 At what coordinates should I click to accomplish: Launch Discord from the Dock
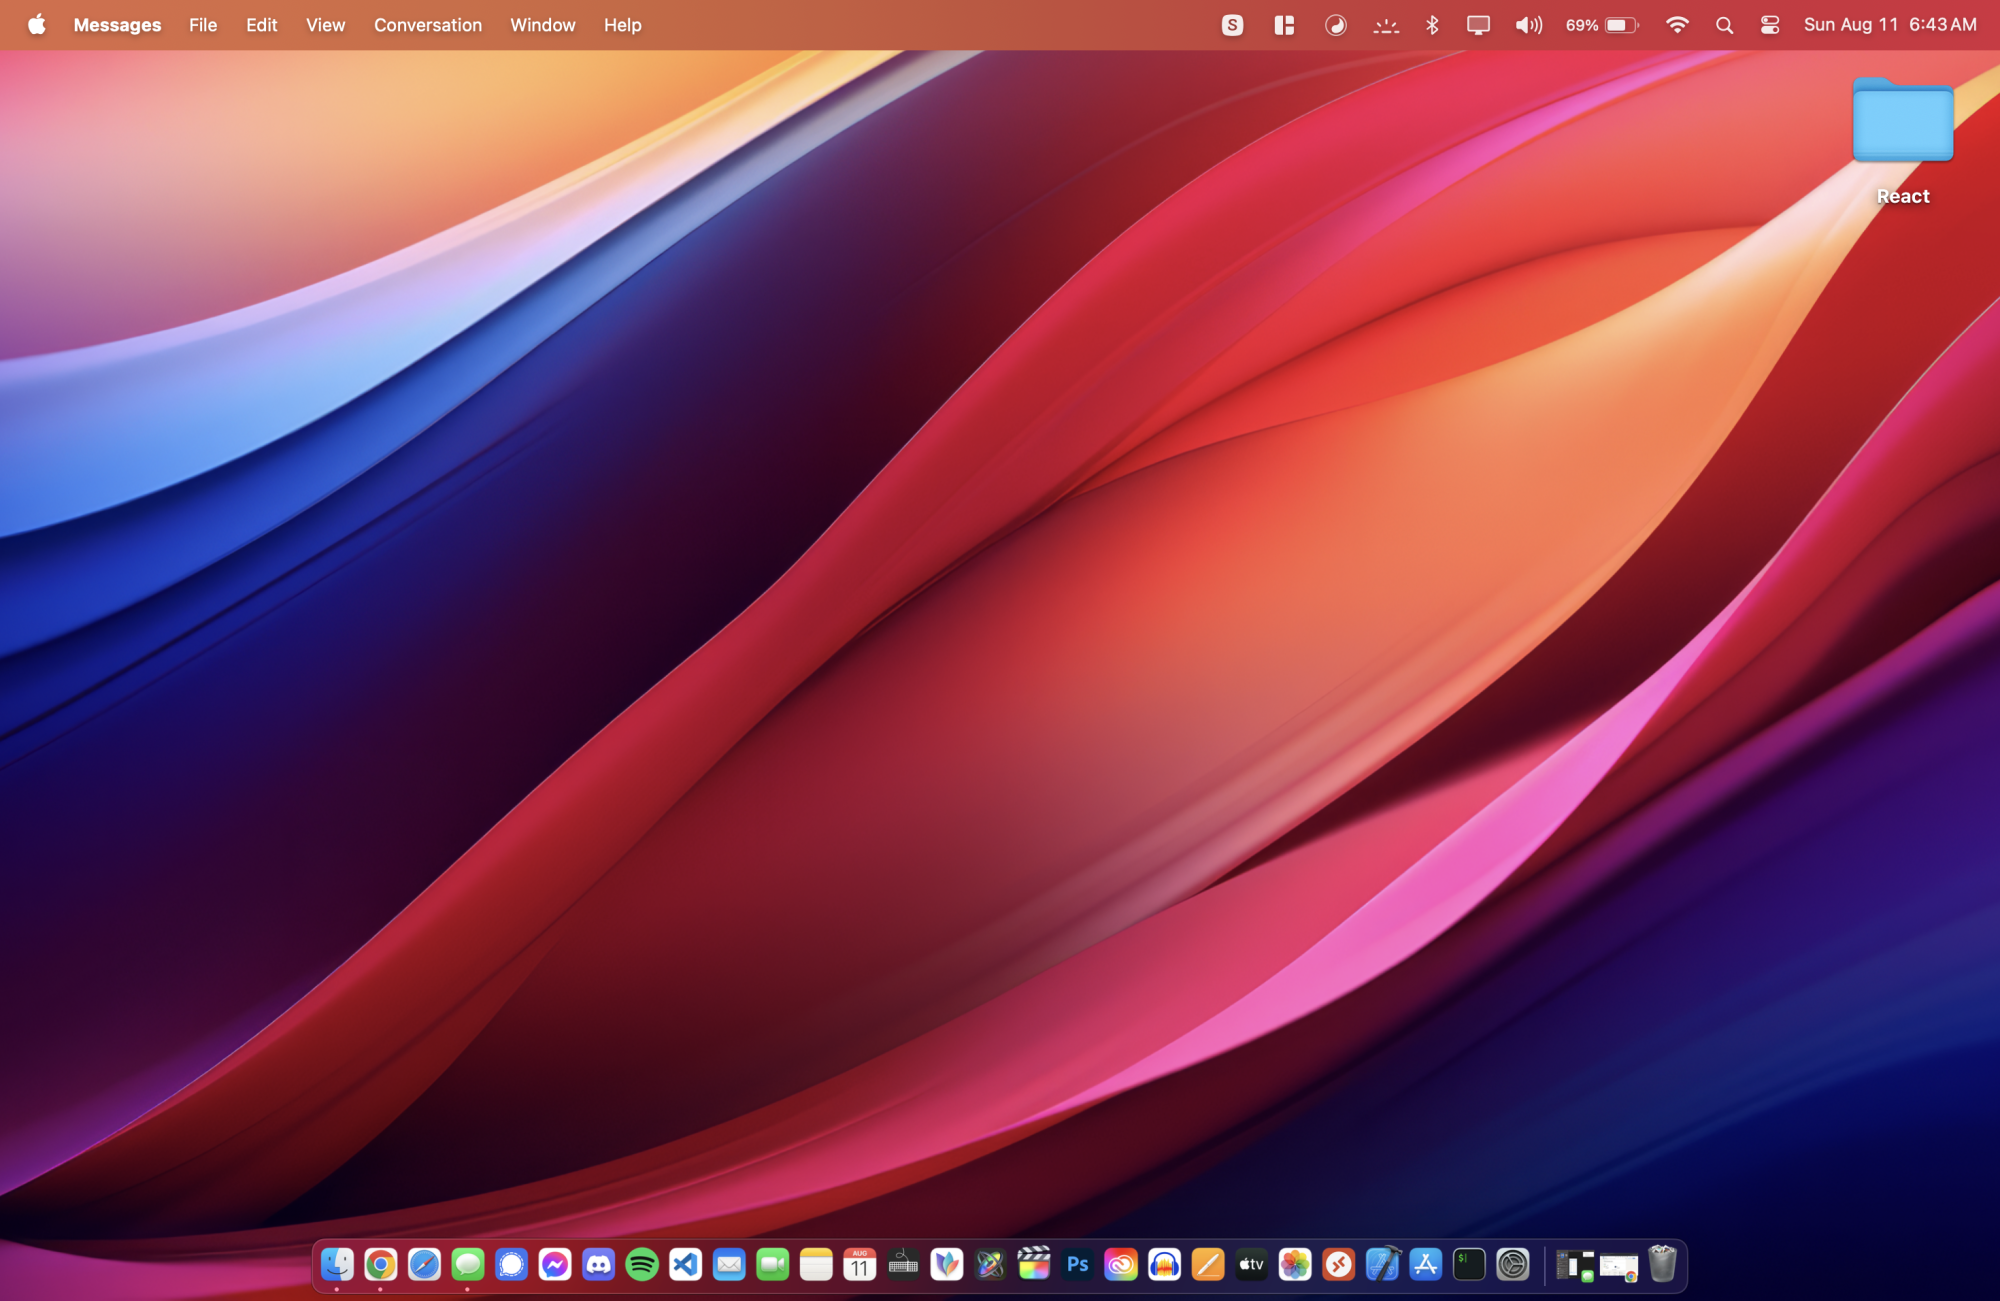(x=598, y=1265)
